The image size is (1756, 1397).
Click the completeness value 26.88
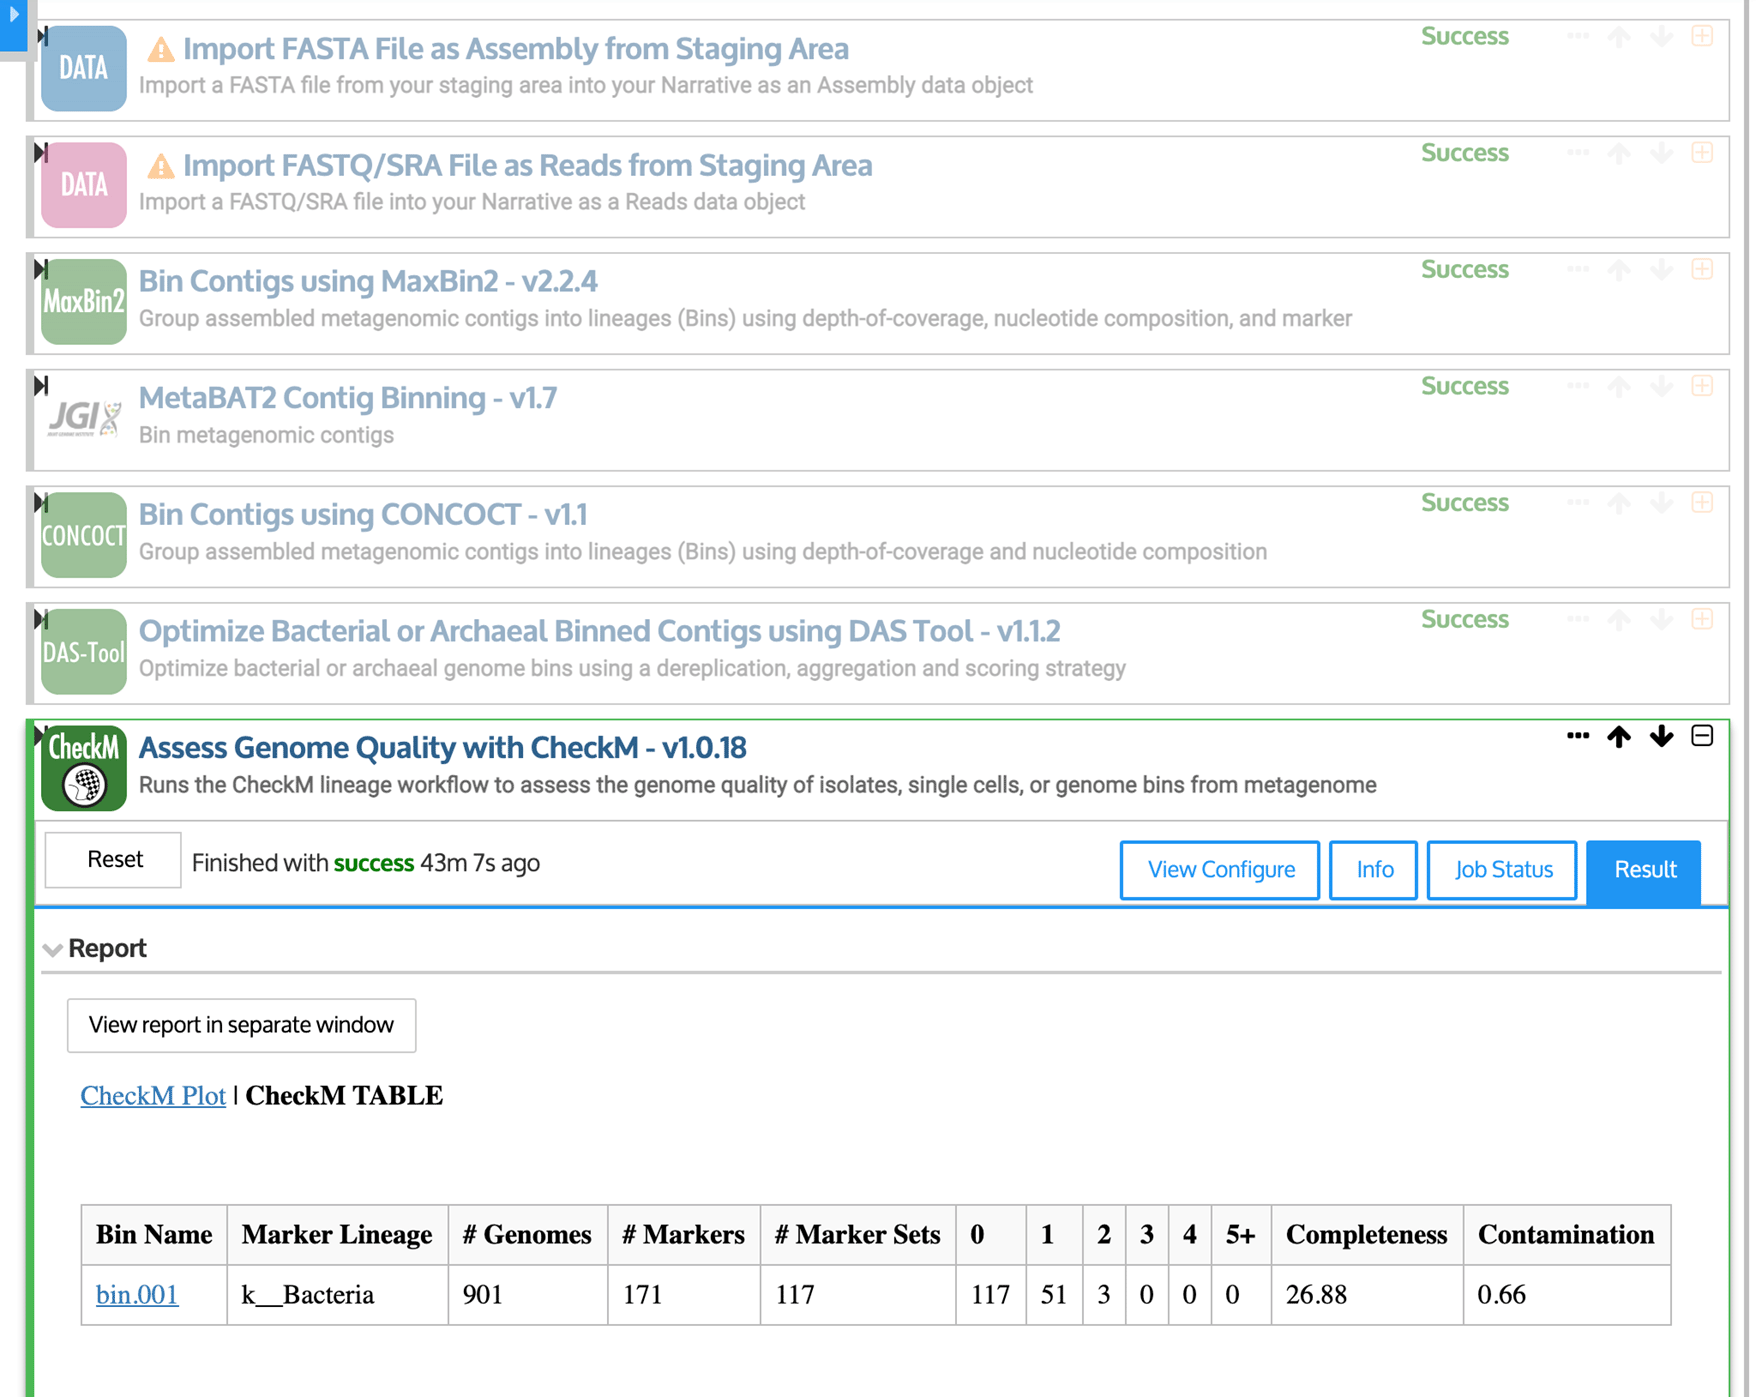pos(1316,1295)
